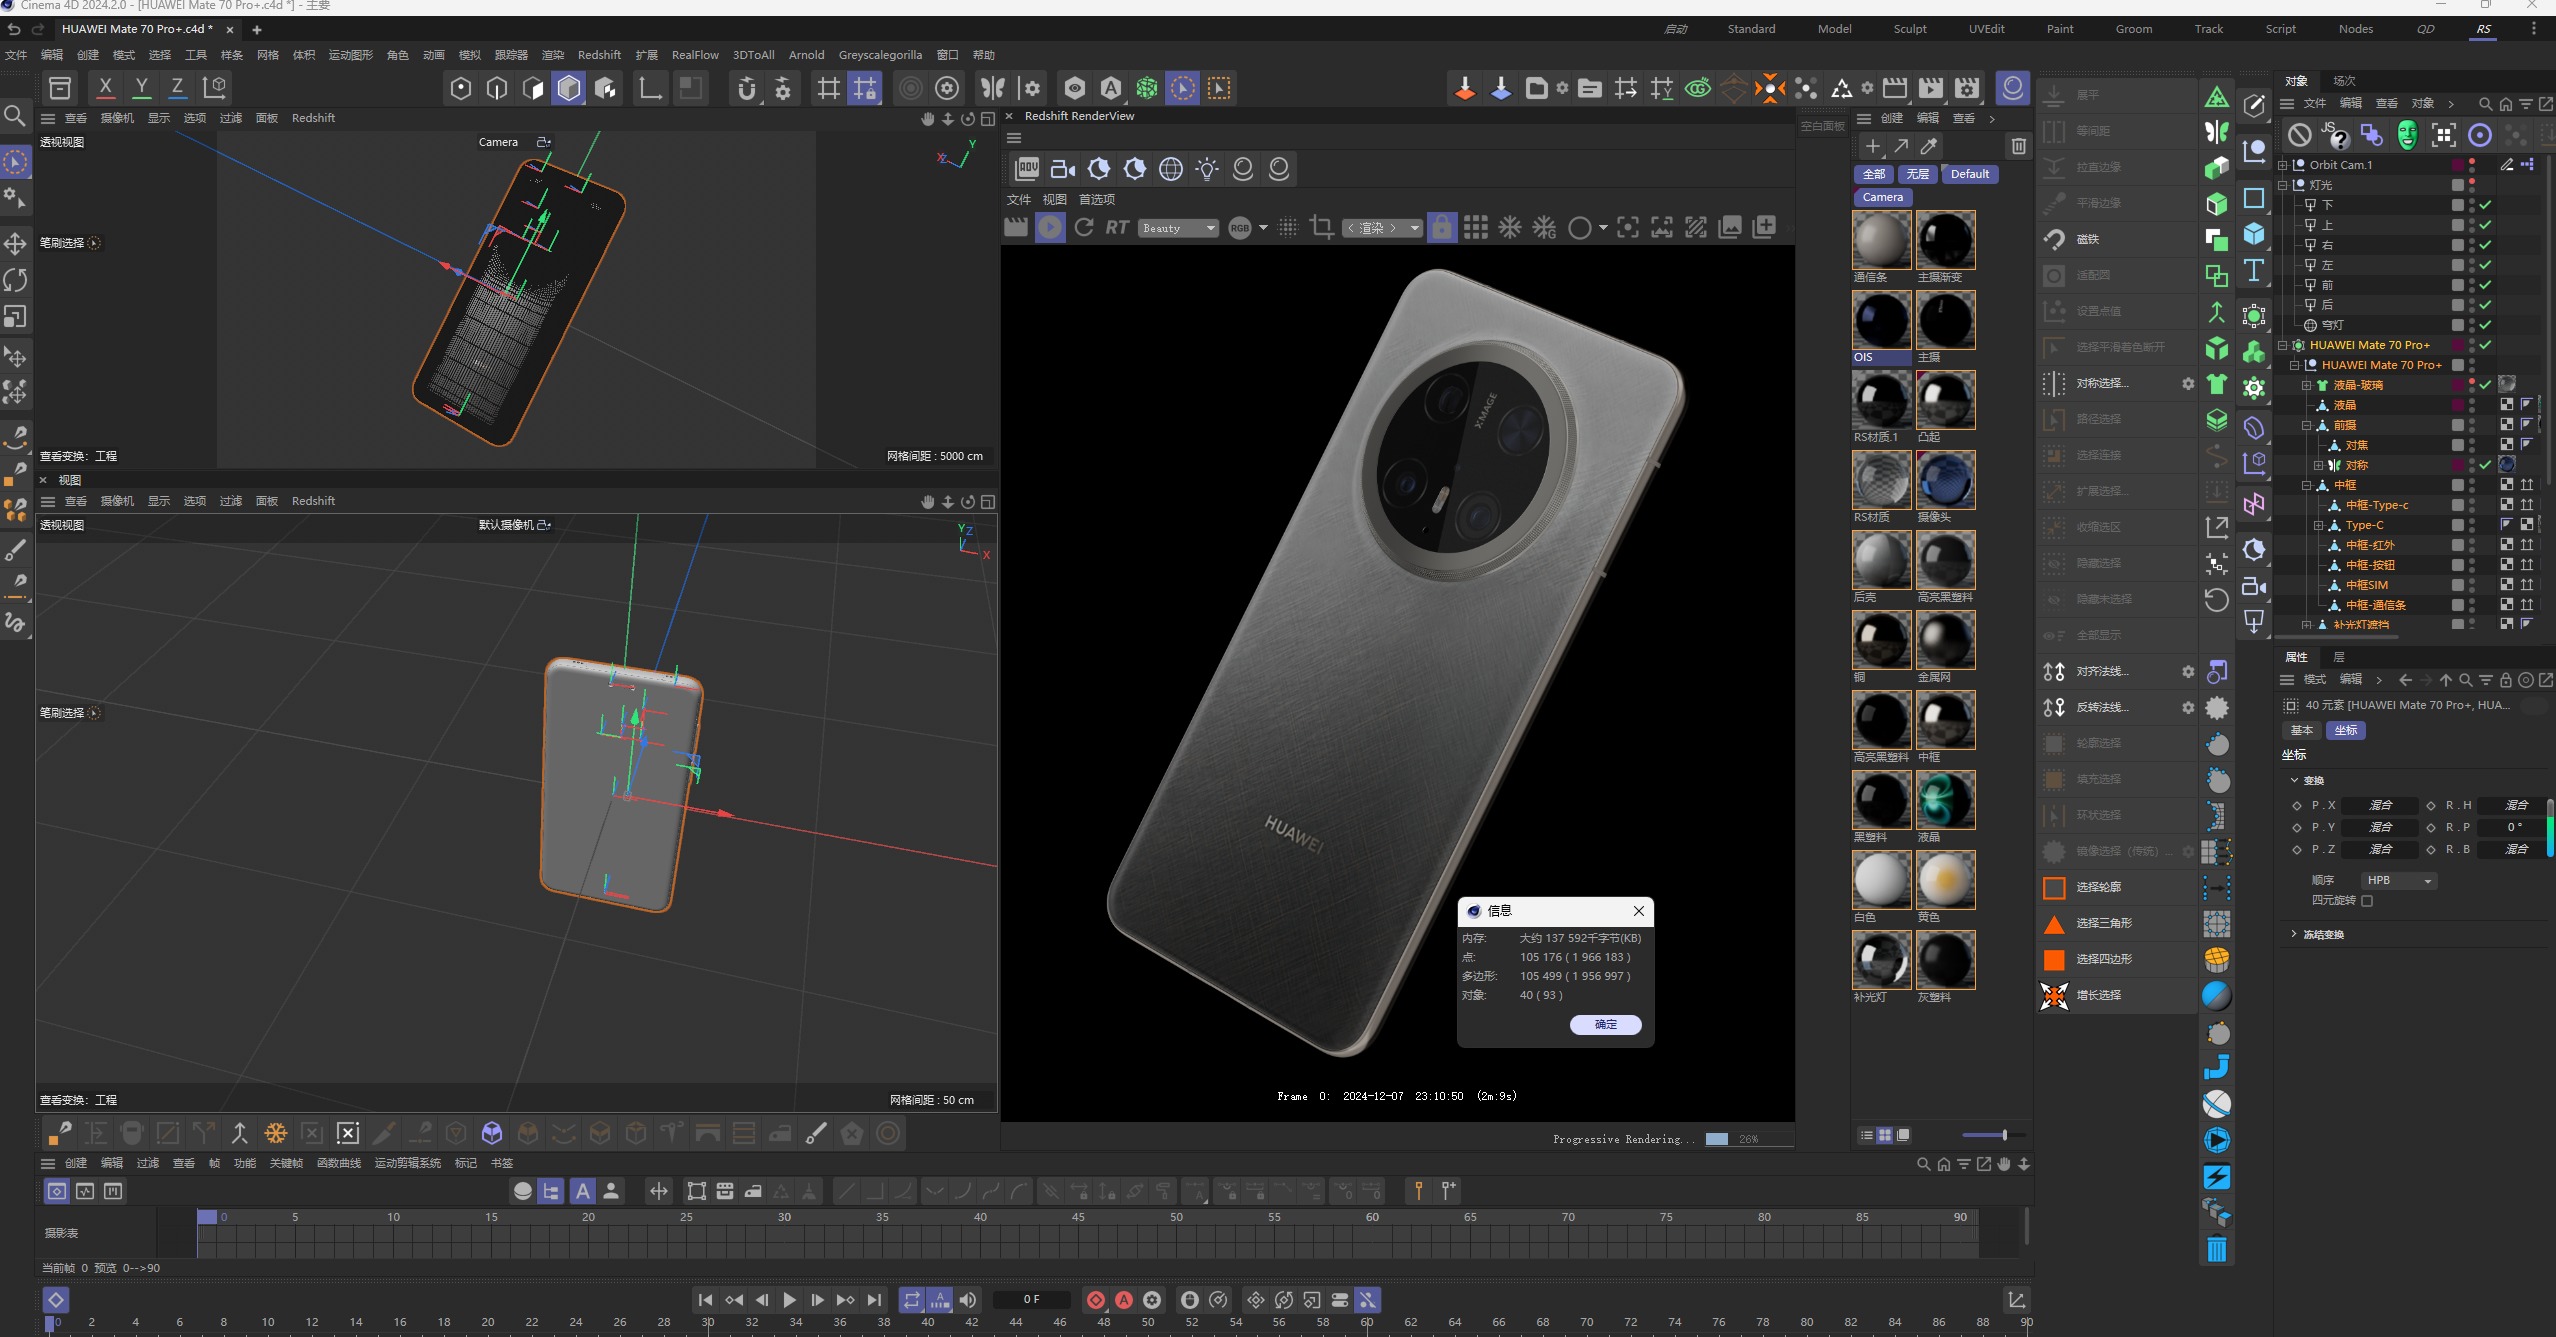Open the RealFlow menu
The height and width of the screenshot is (1337, 2556).
695,55
